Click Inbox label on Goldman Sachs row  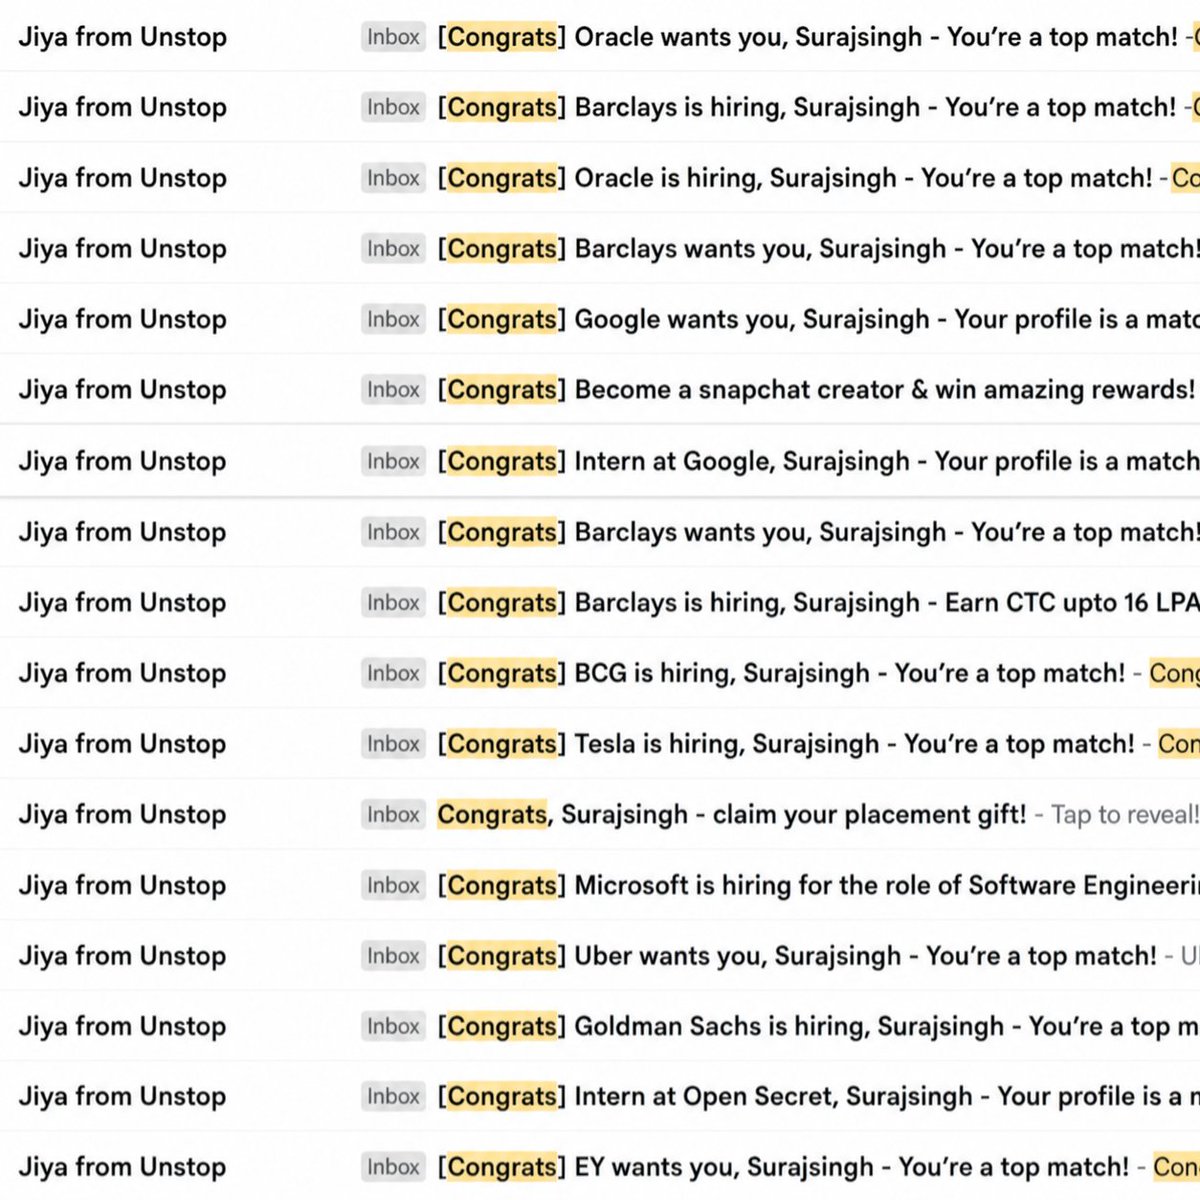coord(393,1026)
